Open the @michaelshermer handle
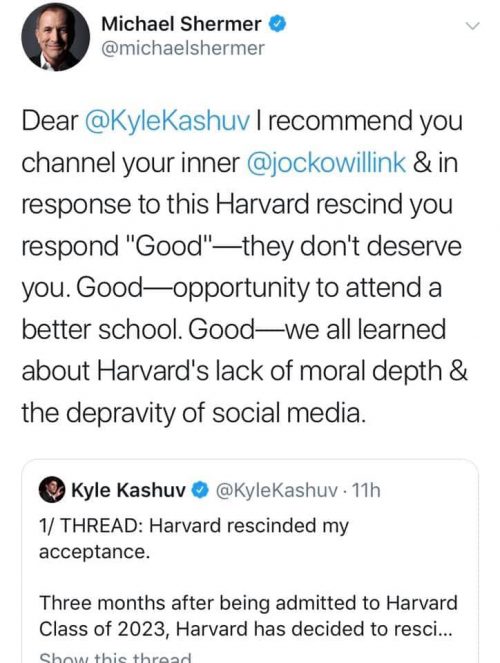 [183, 48]
